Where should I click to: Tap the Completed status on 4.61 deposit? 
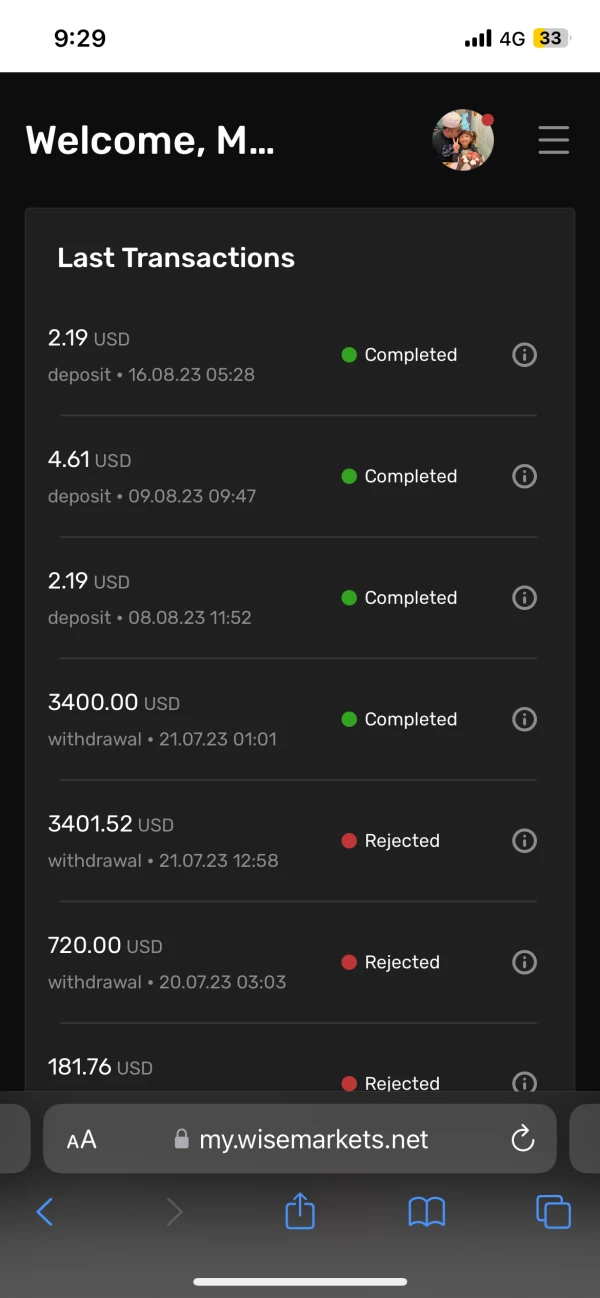[410, 476]
